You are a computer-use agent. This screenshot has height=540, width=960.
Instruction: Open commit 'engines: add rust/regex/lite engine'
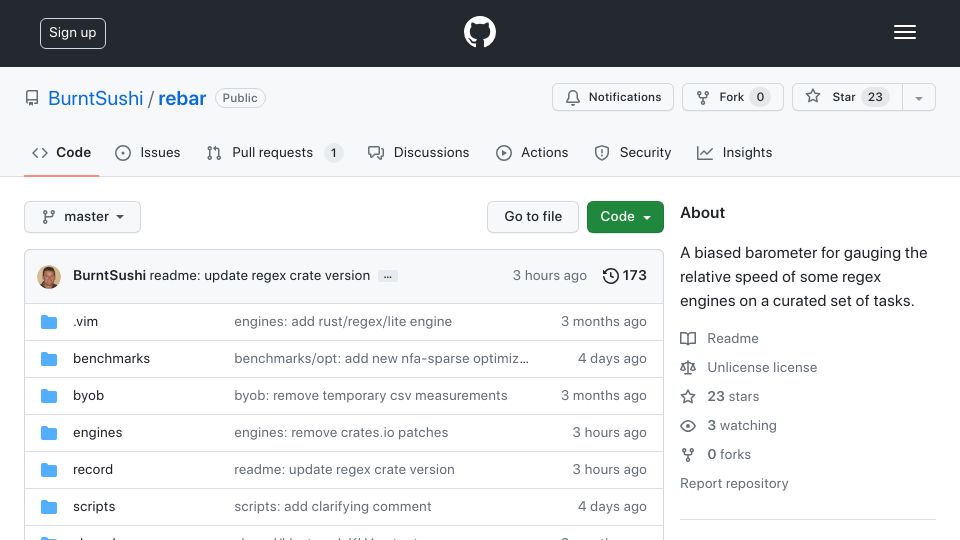pyautogui.click(x=343, y=321)
